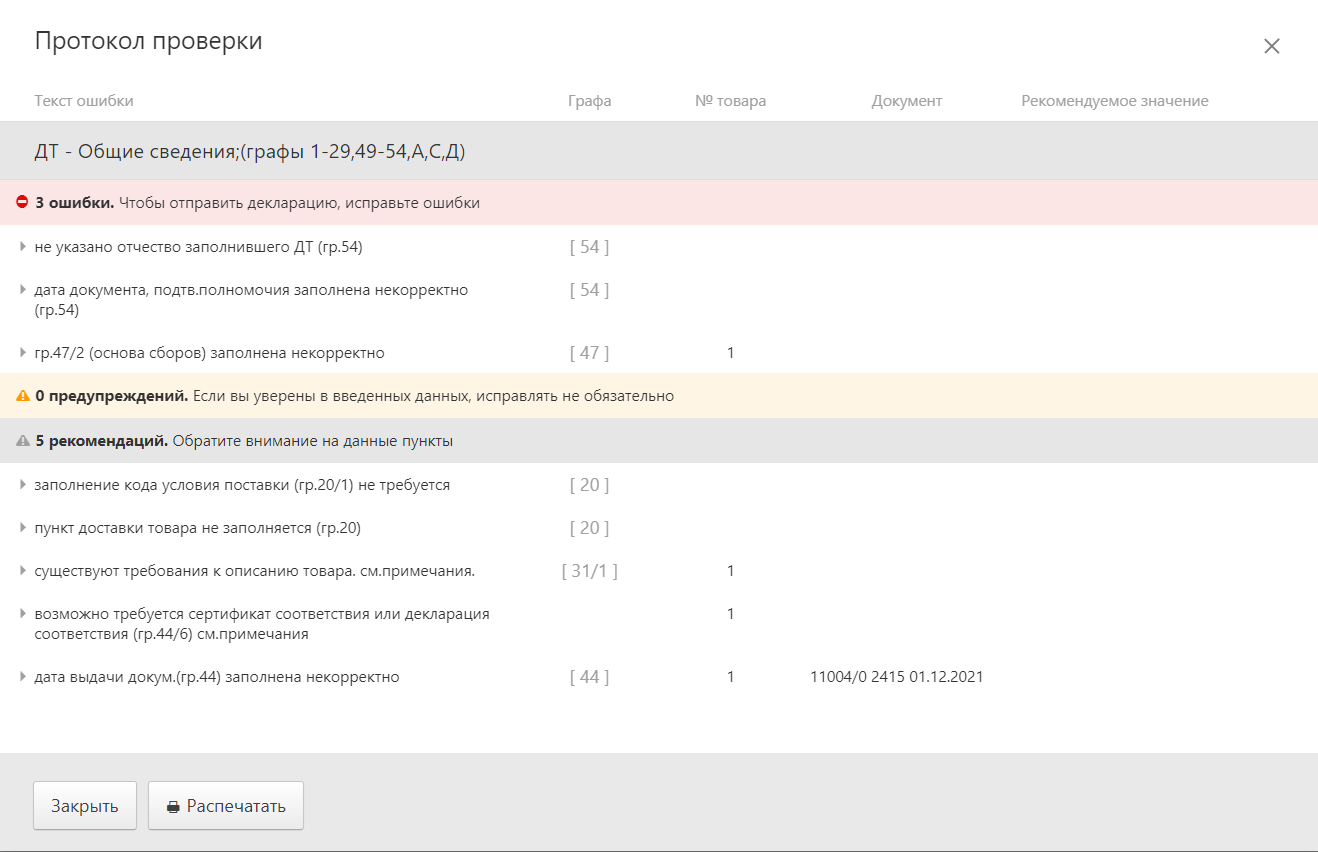
Task: Click the gray icon beside '5 рекомендаций'
Action: point(22,441)
